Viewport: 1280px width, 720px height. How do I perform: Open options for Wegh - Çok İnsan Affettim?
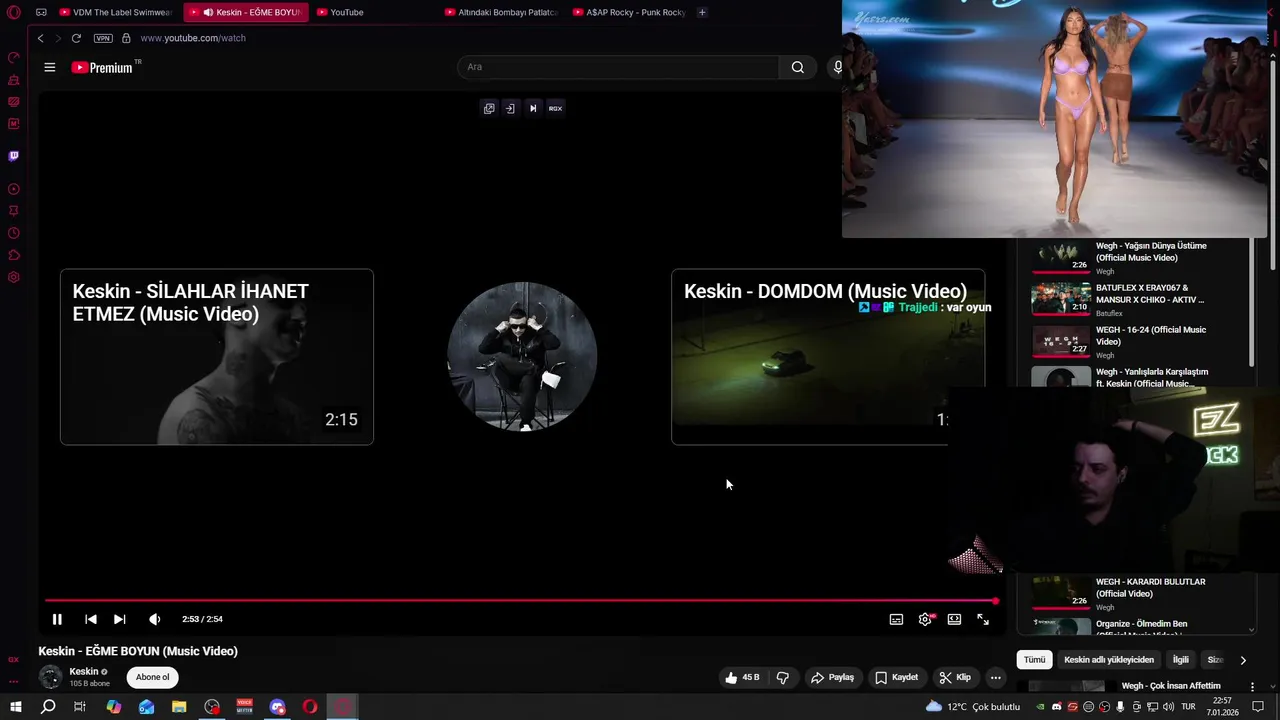coord(1252,686)
